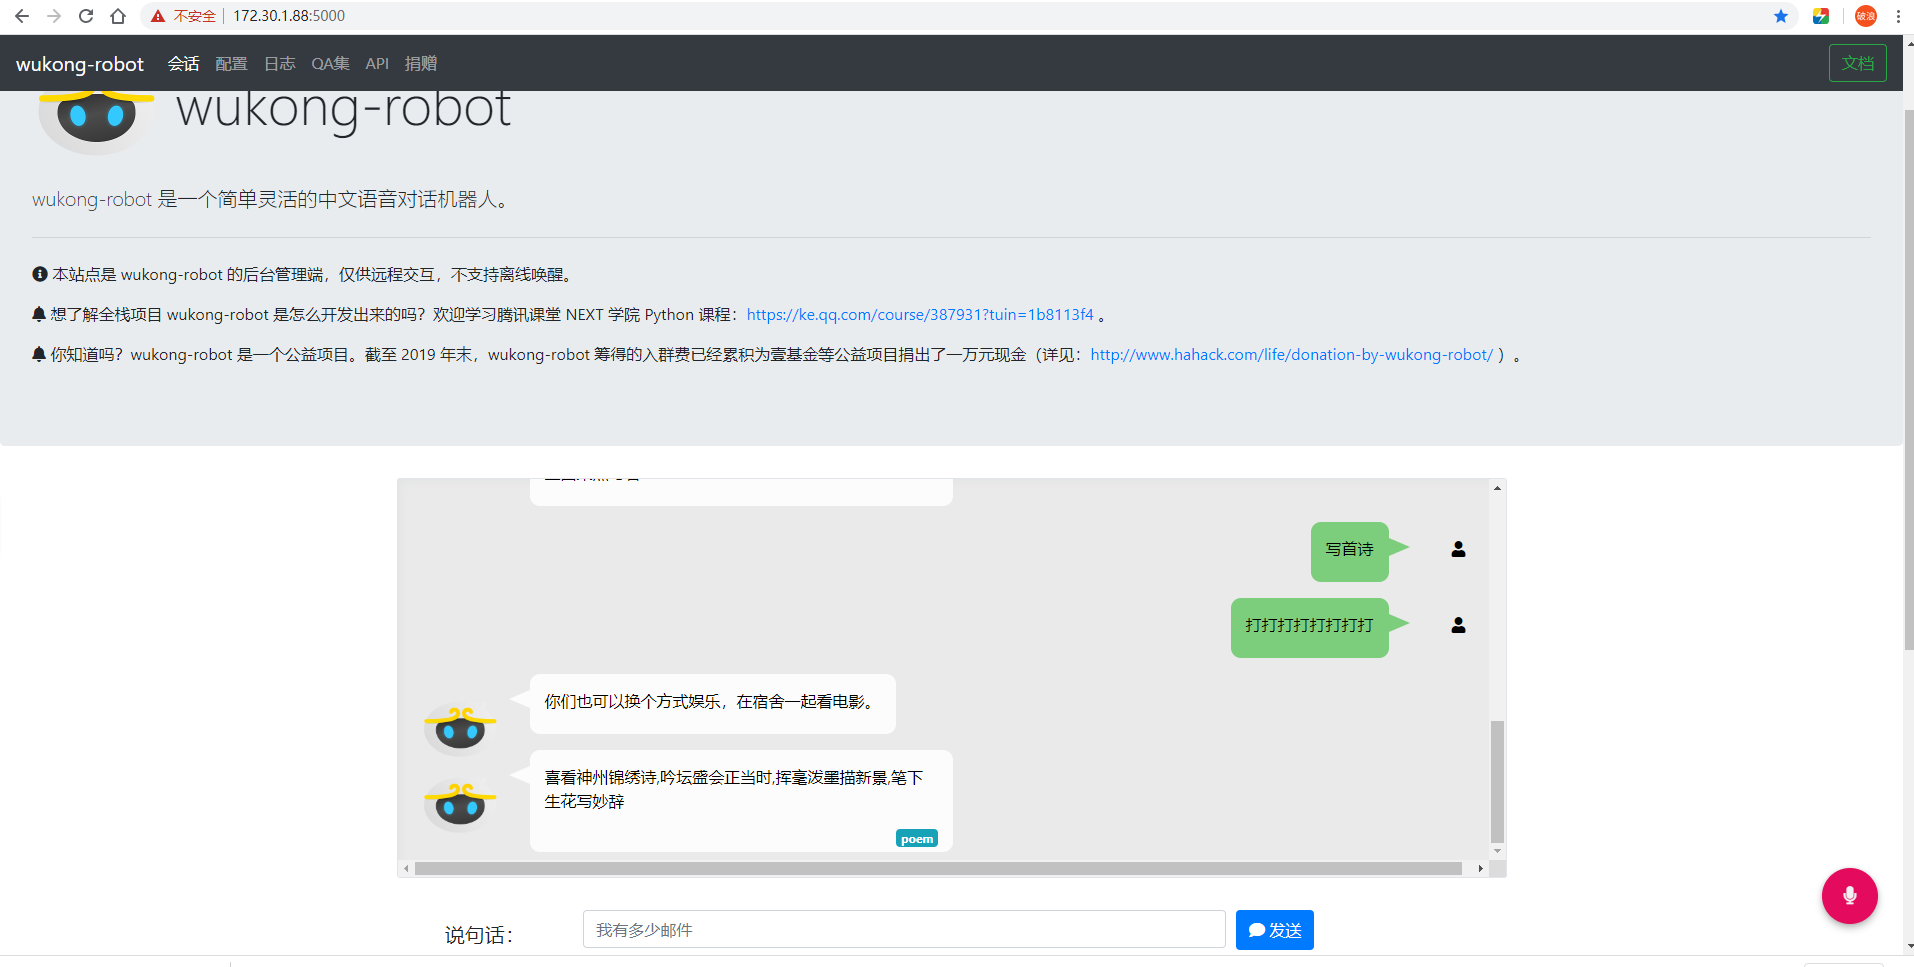Click the wukong robot logo in header
The width and height of the screenshot is (1914, 967).
[x=96, y=122]
